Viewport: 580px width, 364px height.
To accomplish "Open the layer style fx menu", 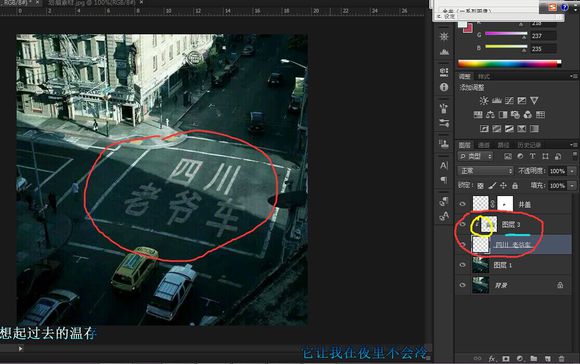I will tap(492, 358).
